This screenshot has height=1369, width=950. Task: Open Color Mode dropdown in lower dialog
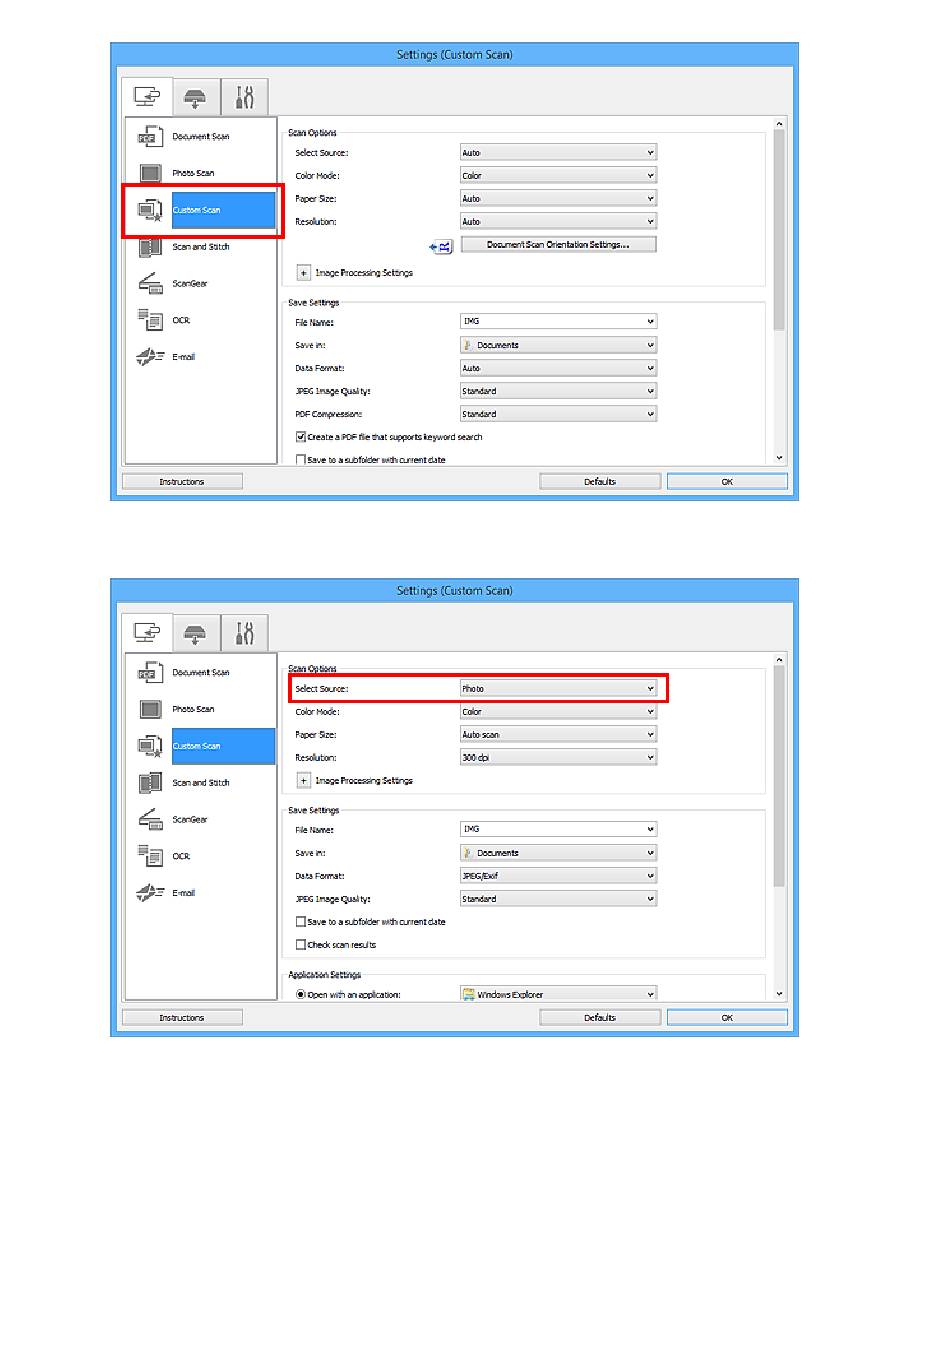(x=558, y=712)
